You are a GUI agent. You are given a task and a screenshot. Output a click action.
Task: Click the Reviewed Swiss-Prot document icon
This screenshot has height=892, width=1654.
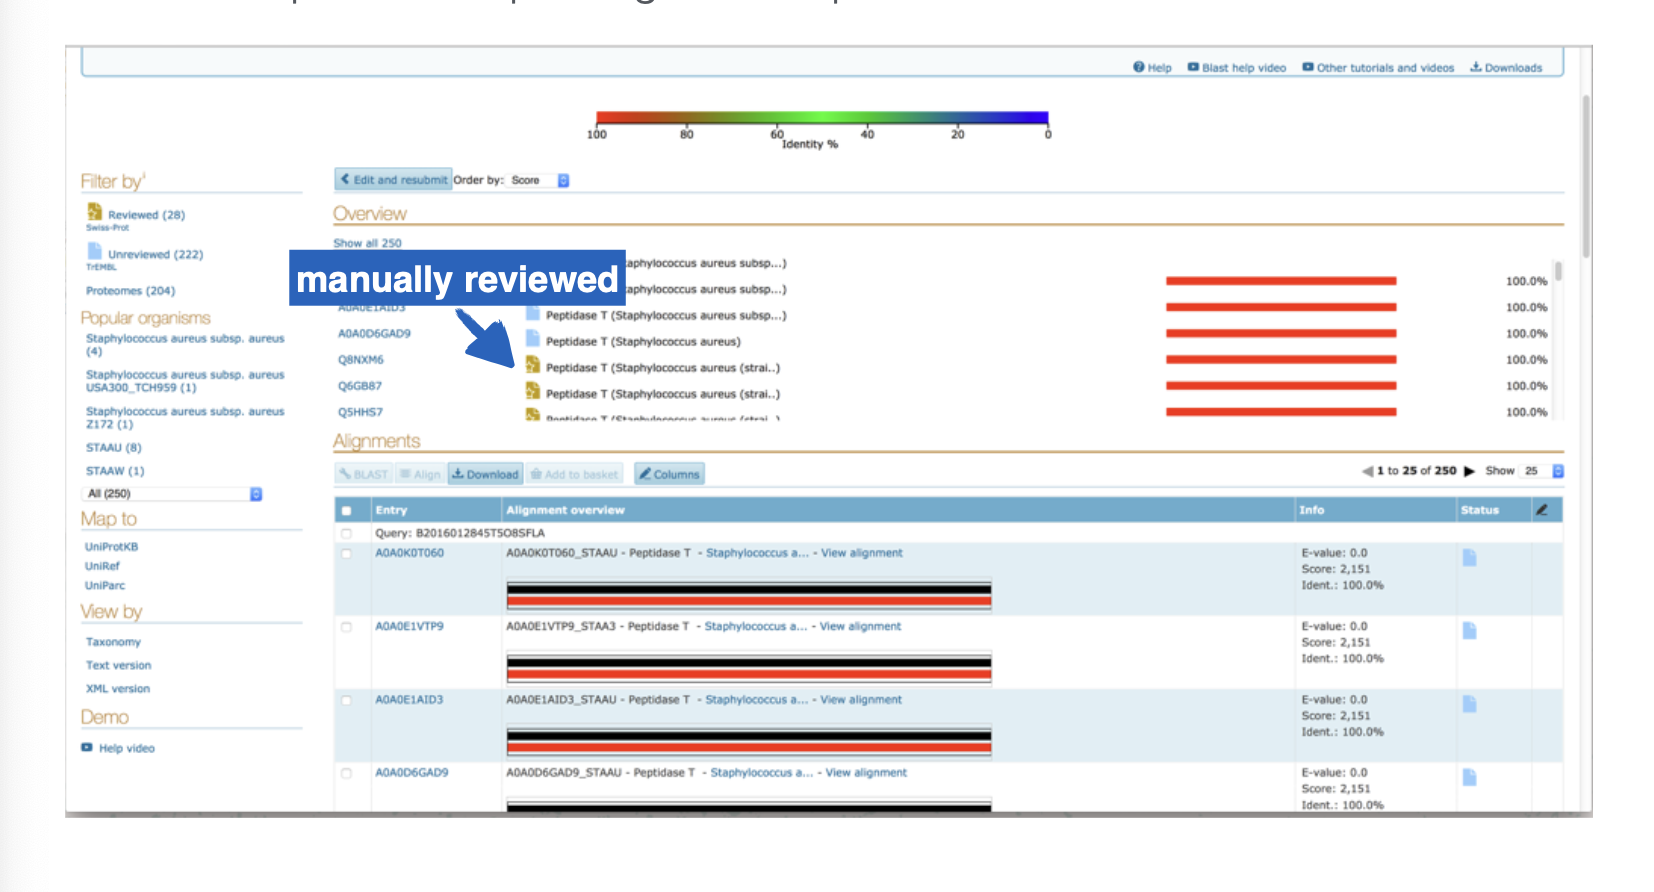coord(95,212)
